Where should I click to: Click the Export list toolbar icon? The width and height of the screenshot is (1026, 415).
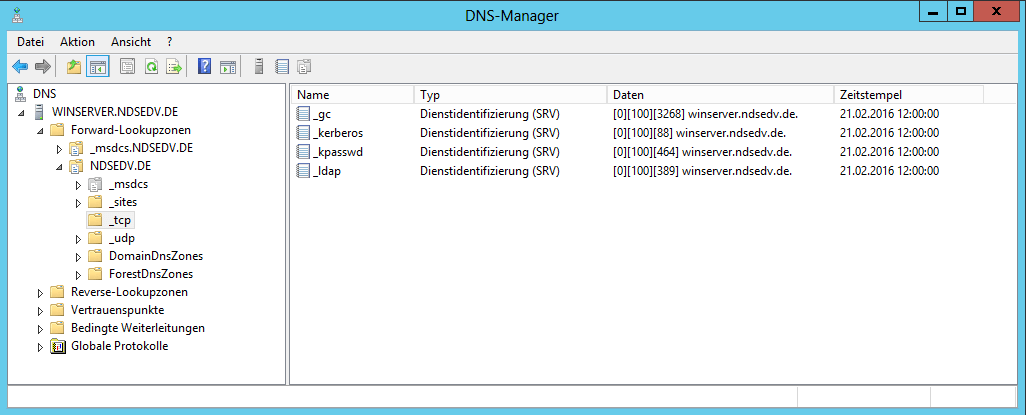coord(174,67)
